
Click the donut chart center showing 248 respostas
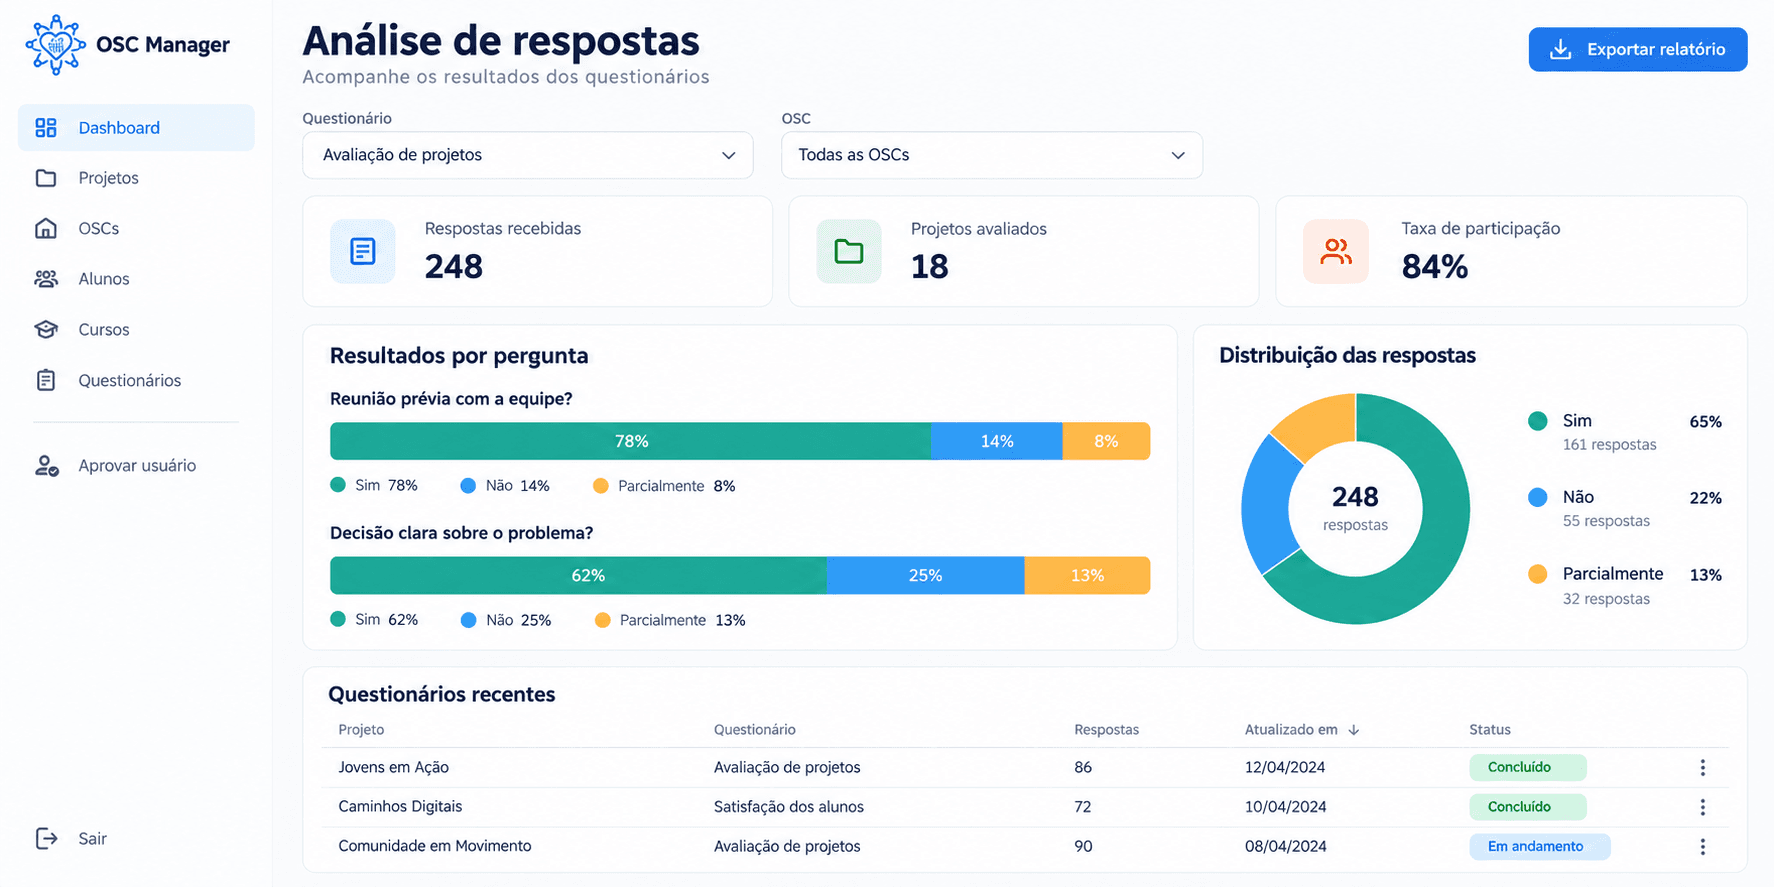tap(1355, 509)
